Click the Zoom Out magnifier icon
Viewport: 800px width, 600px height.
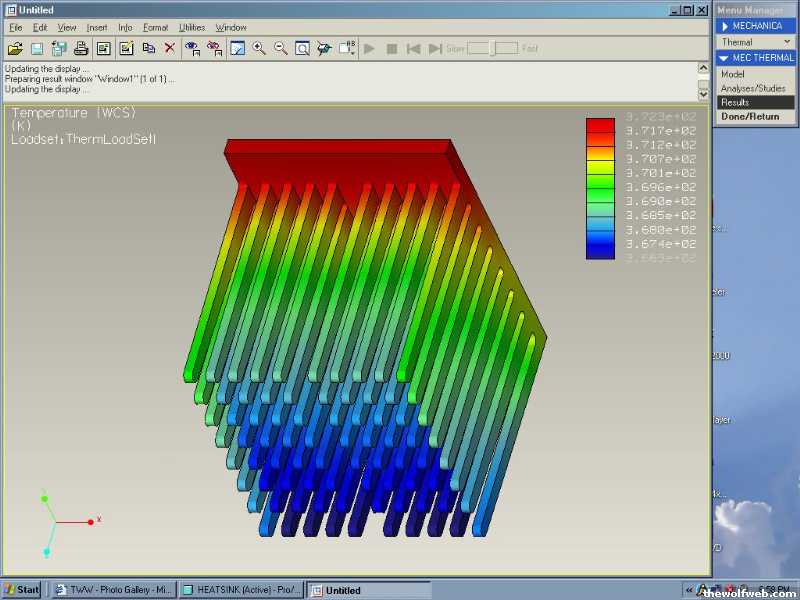281,48
